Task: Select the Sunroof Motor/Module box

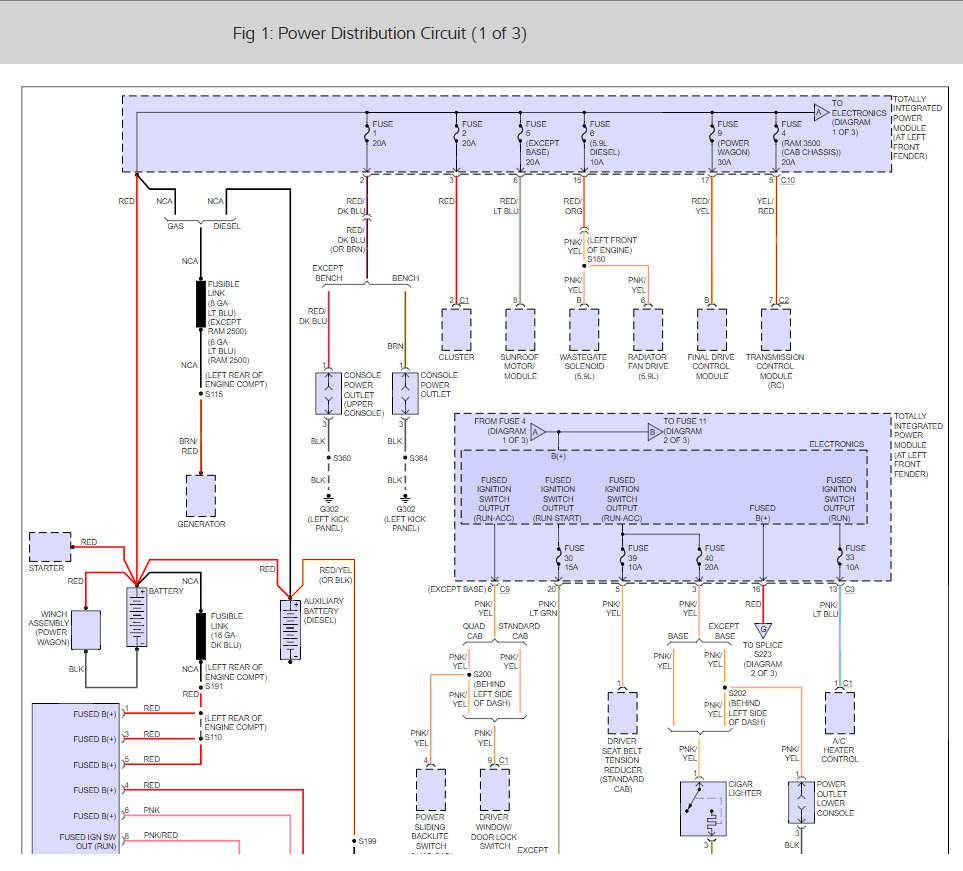Action: (x=520, y=330)
